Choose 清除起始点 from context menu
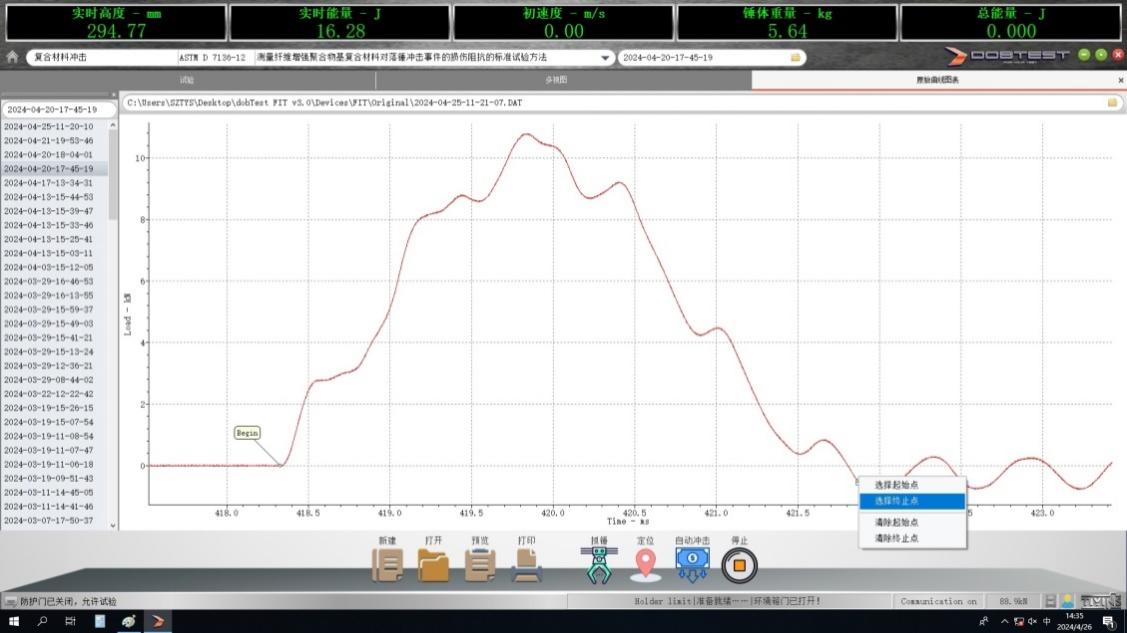Screen dimensions: 1127x633 [912, 522]
